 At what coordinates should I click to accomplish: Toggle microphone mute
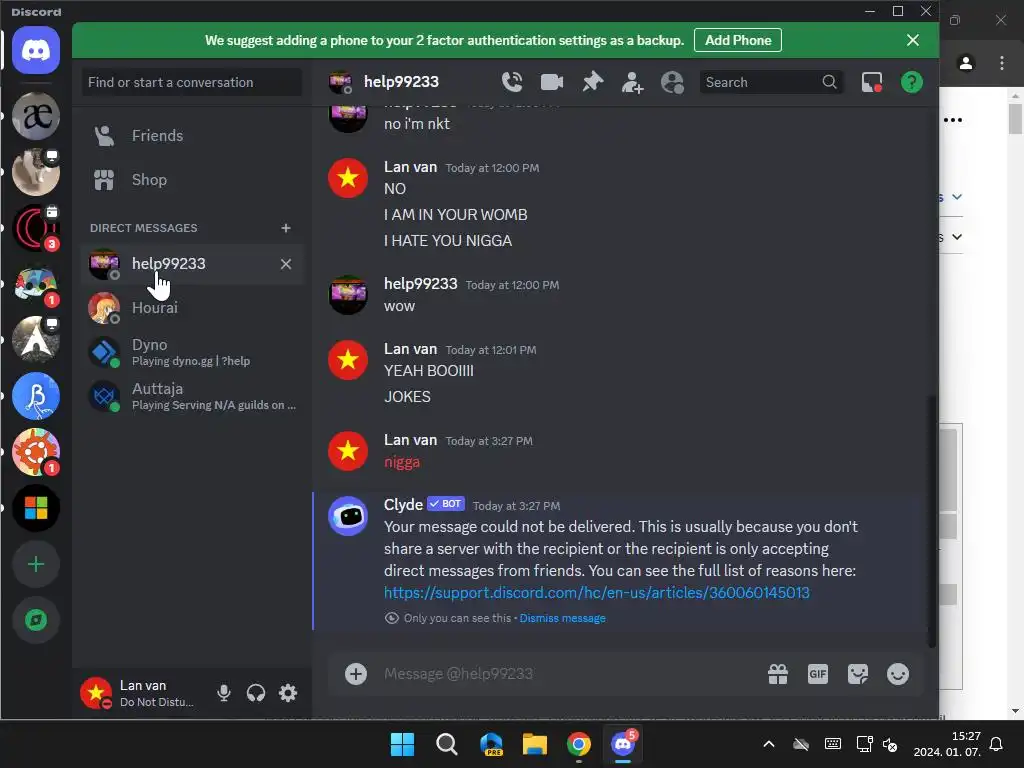[x=223, y=693]
